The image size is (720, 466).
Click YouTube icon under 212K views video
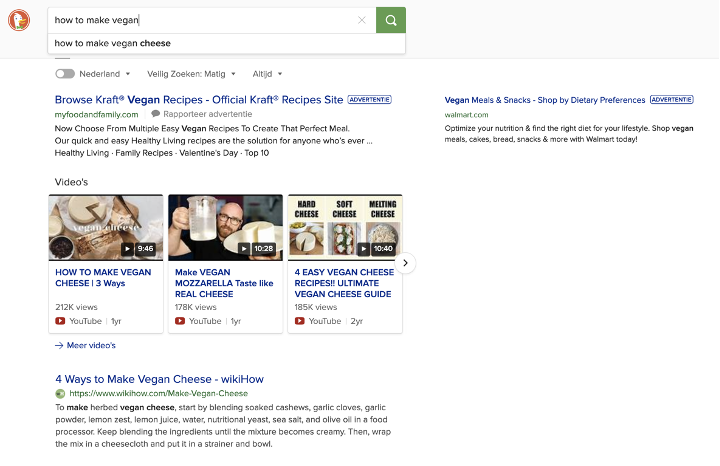pos(60,321)
